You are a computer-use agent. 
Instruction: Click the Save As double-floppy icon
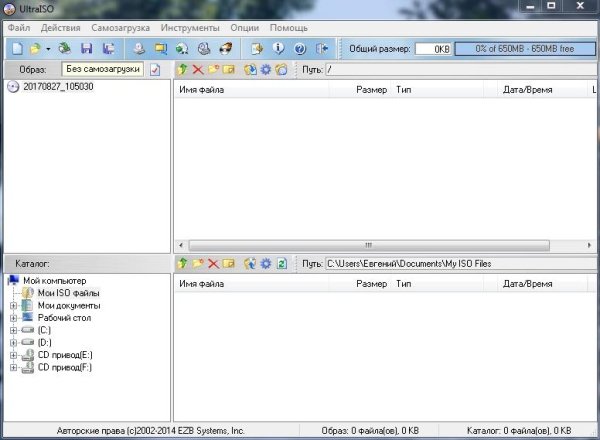(x=109, y=49)
